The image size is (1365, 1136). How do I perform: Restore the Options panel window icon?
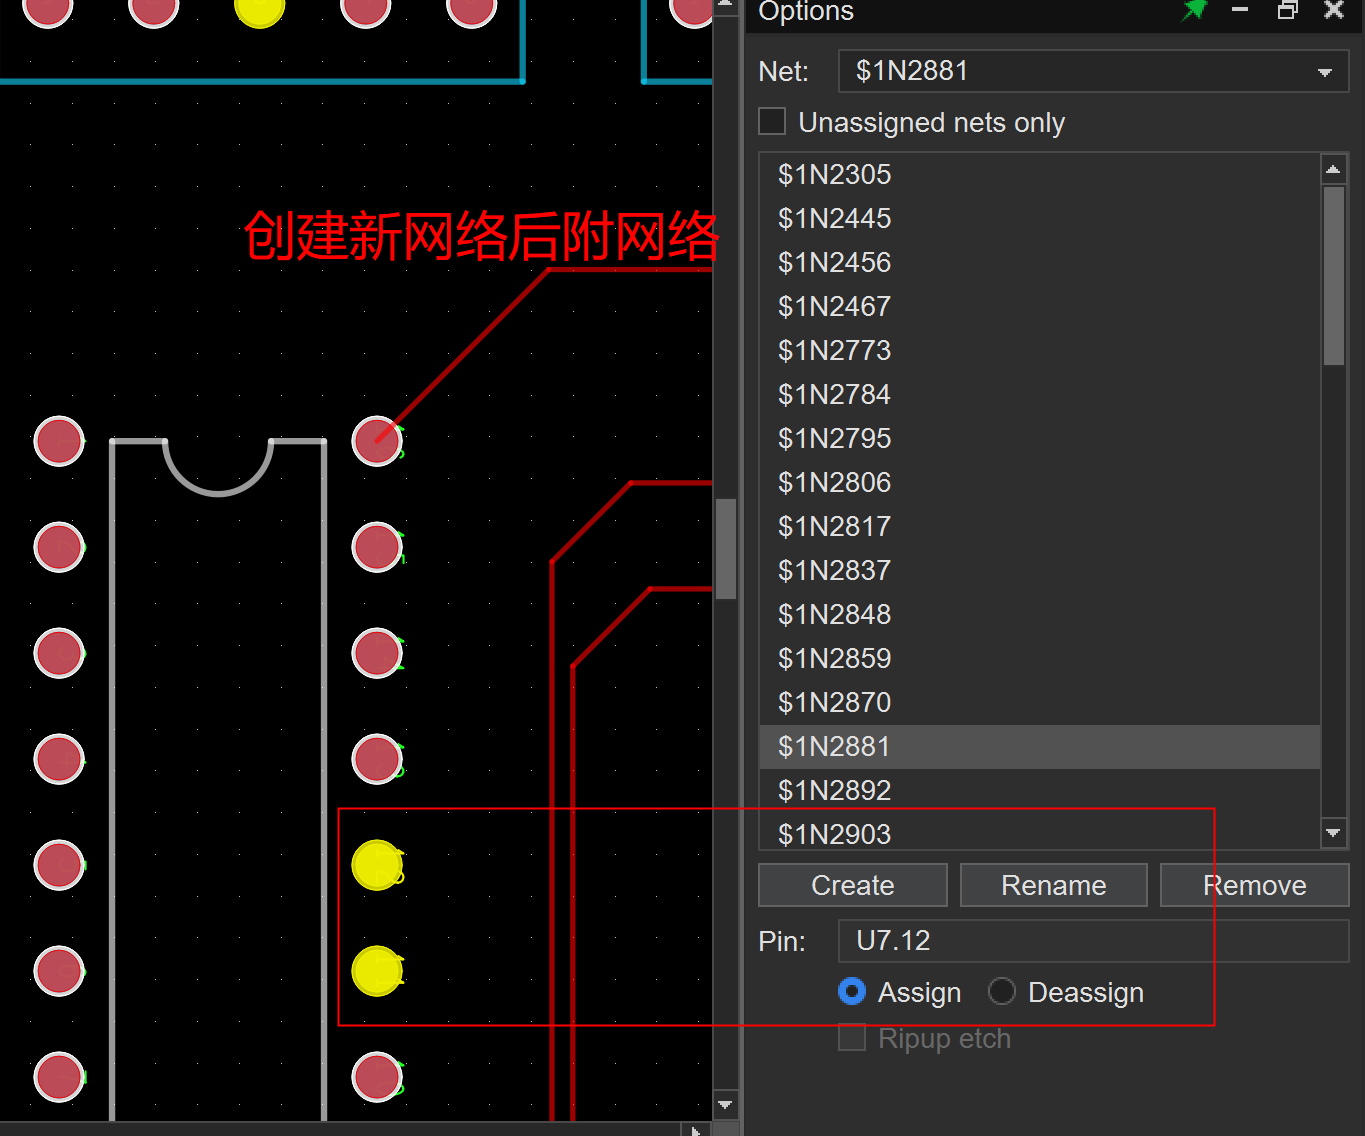coord(1288,11)
